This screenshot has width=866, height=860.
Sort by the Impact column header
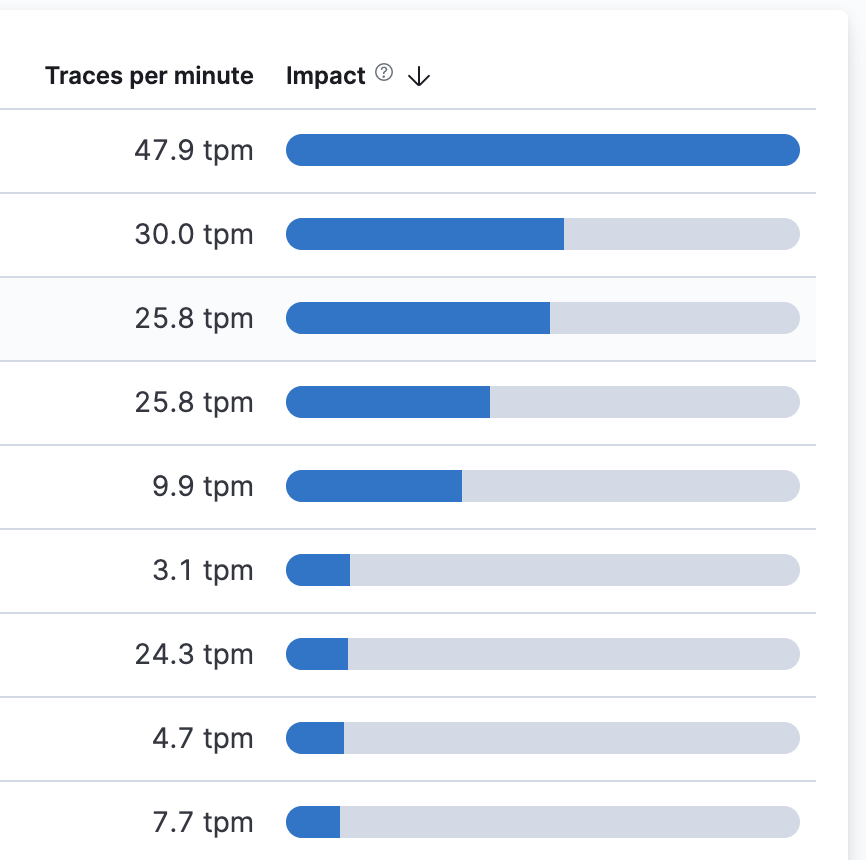[324, 75]
